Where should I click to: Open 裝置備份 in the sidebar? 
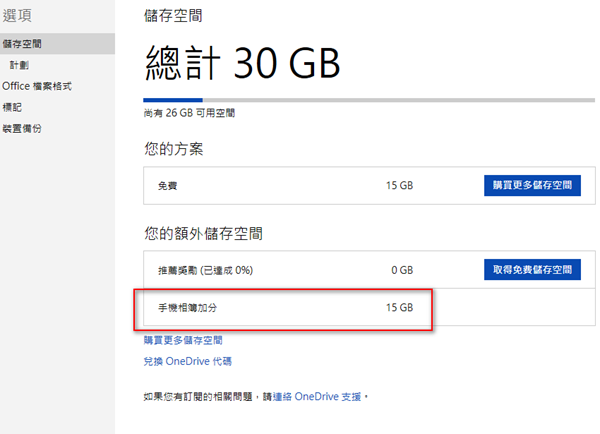tap(22, 128)
